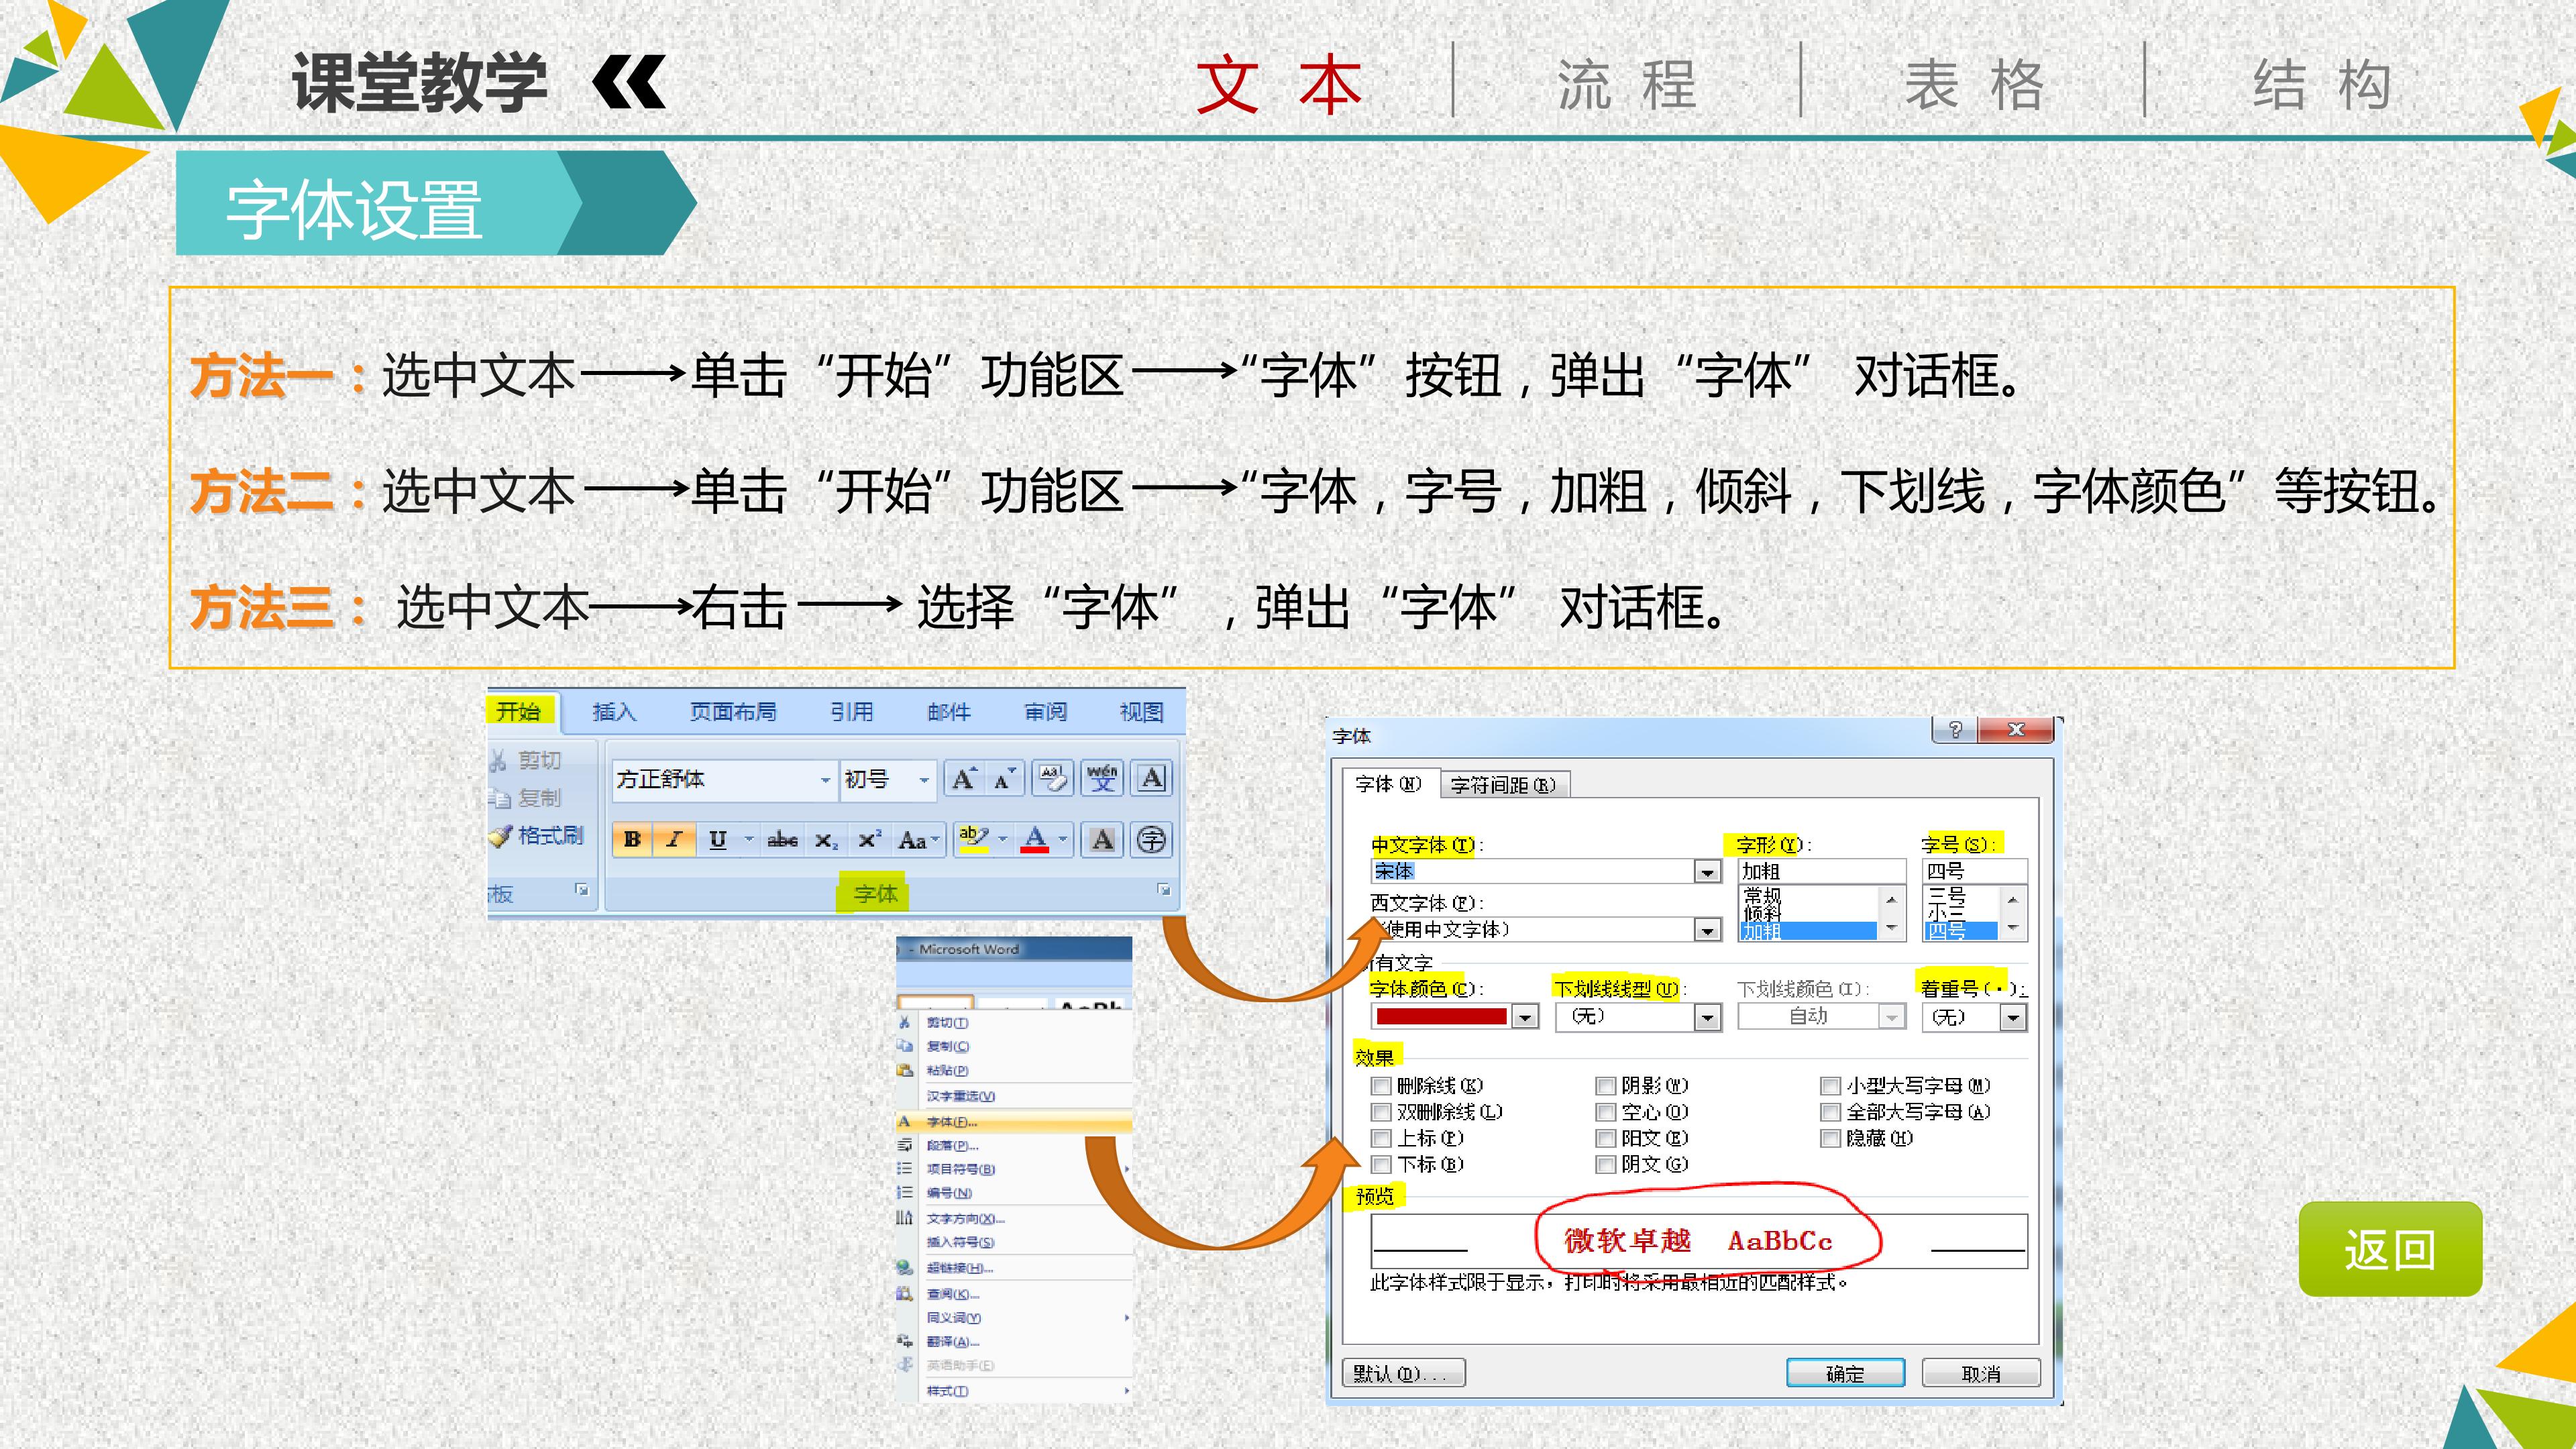
Task: Click the text highlight color icon
Action: point(973,839)
